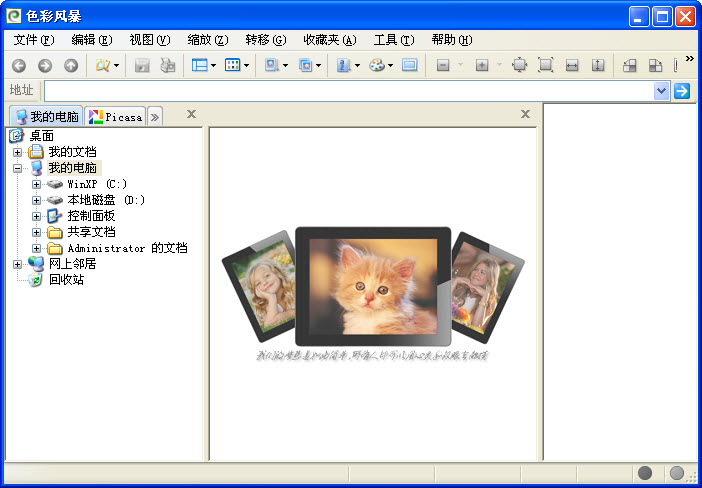The height and width of the screenshot is (488, 702).
Task: Open the 帮助(H) menu
Action: click(452, 40)
